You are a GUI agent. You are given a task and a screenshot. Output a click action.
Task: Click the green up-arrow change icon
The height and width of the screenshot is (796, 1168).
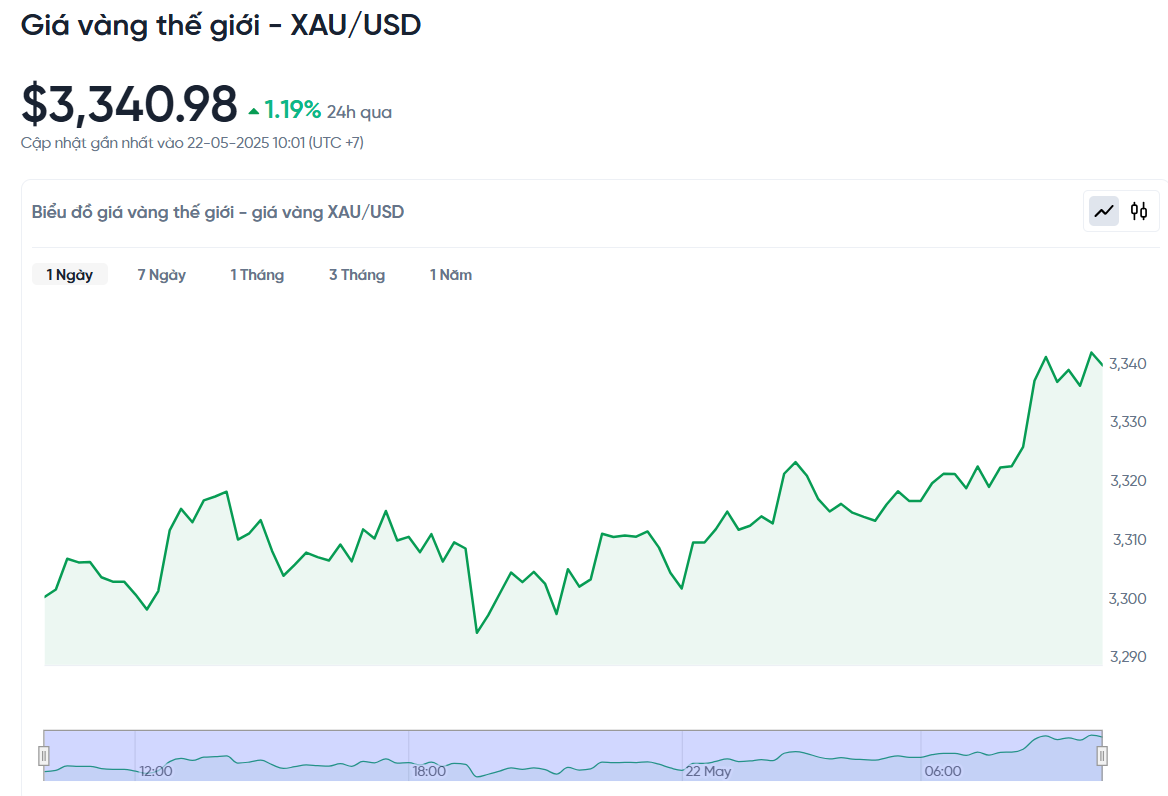pos(254,112)
